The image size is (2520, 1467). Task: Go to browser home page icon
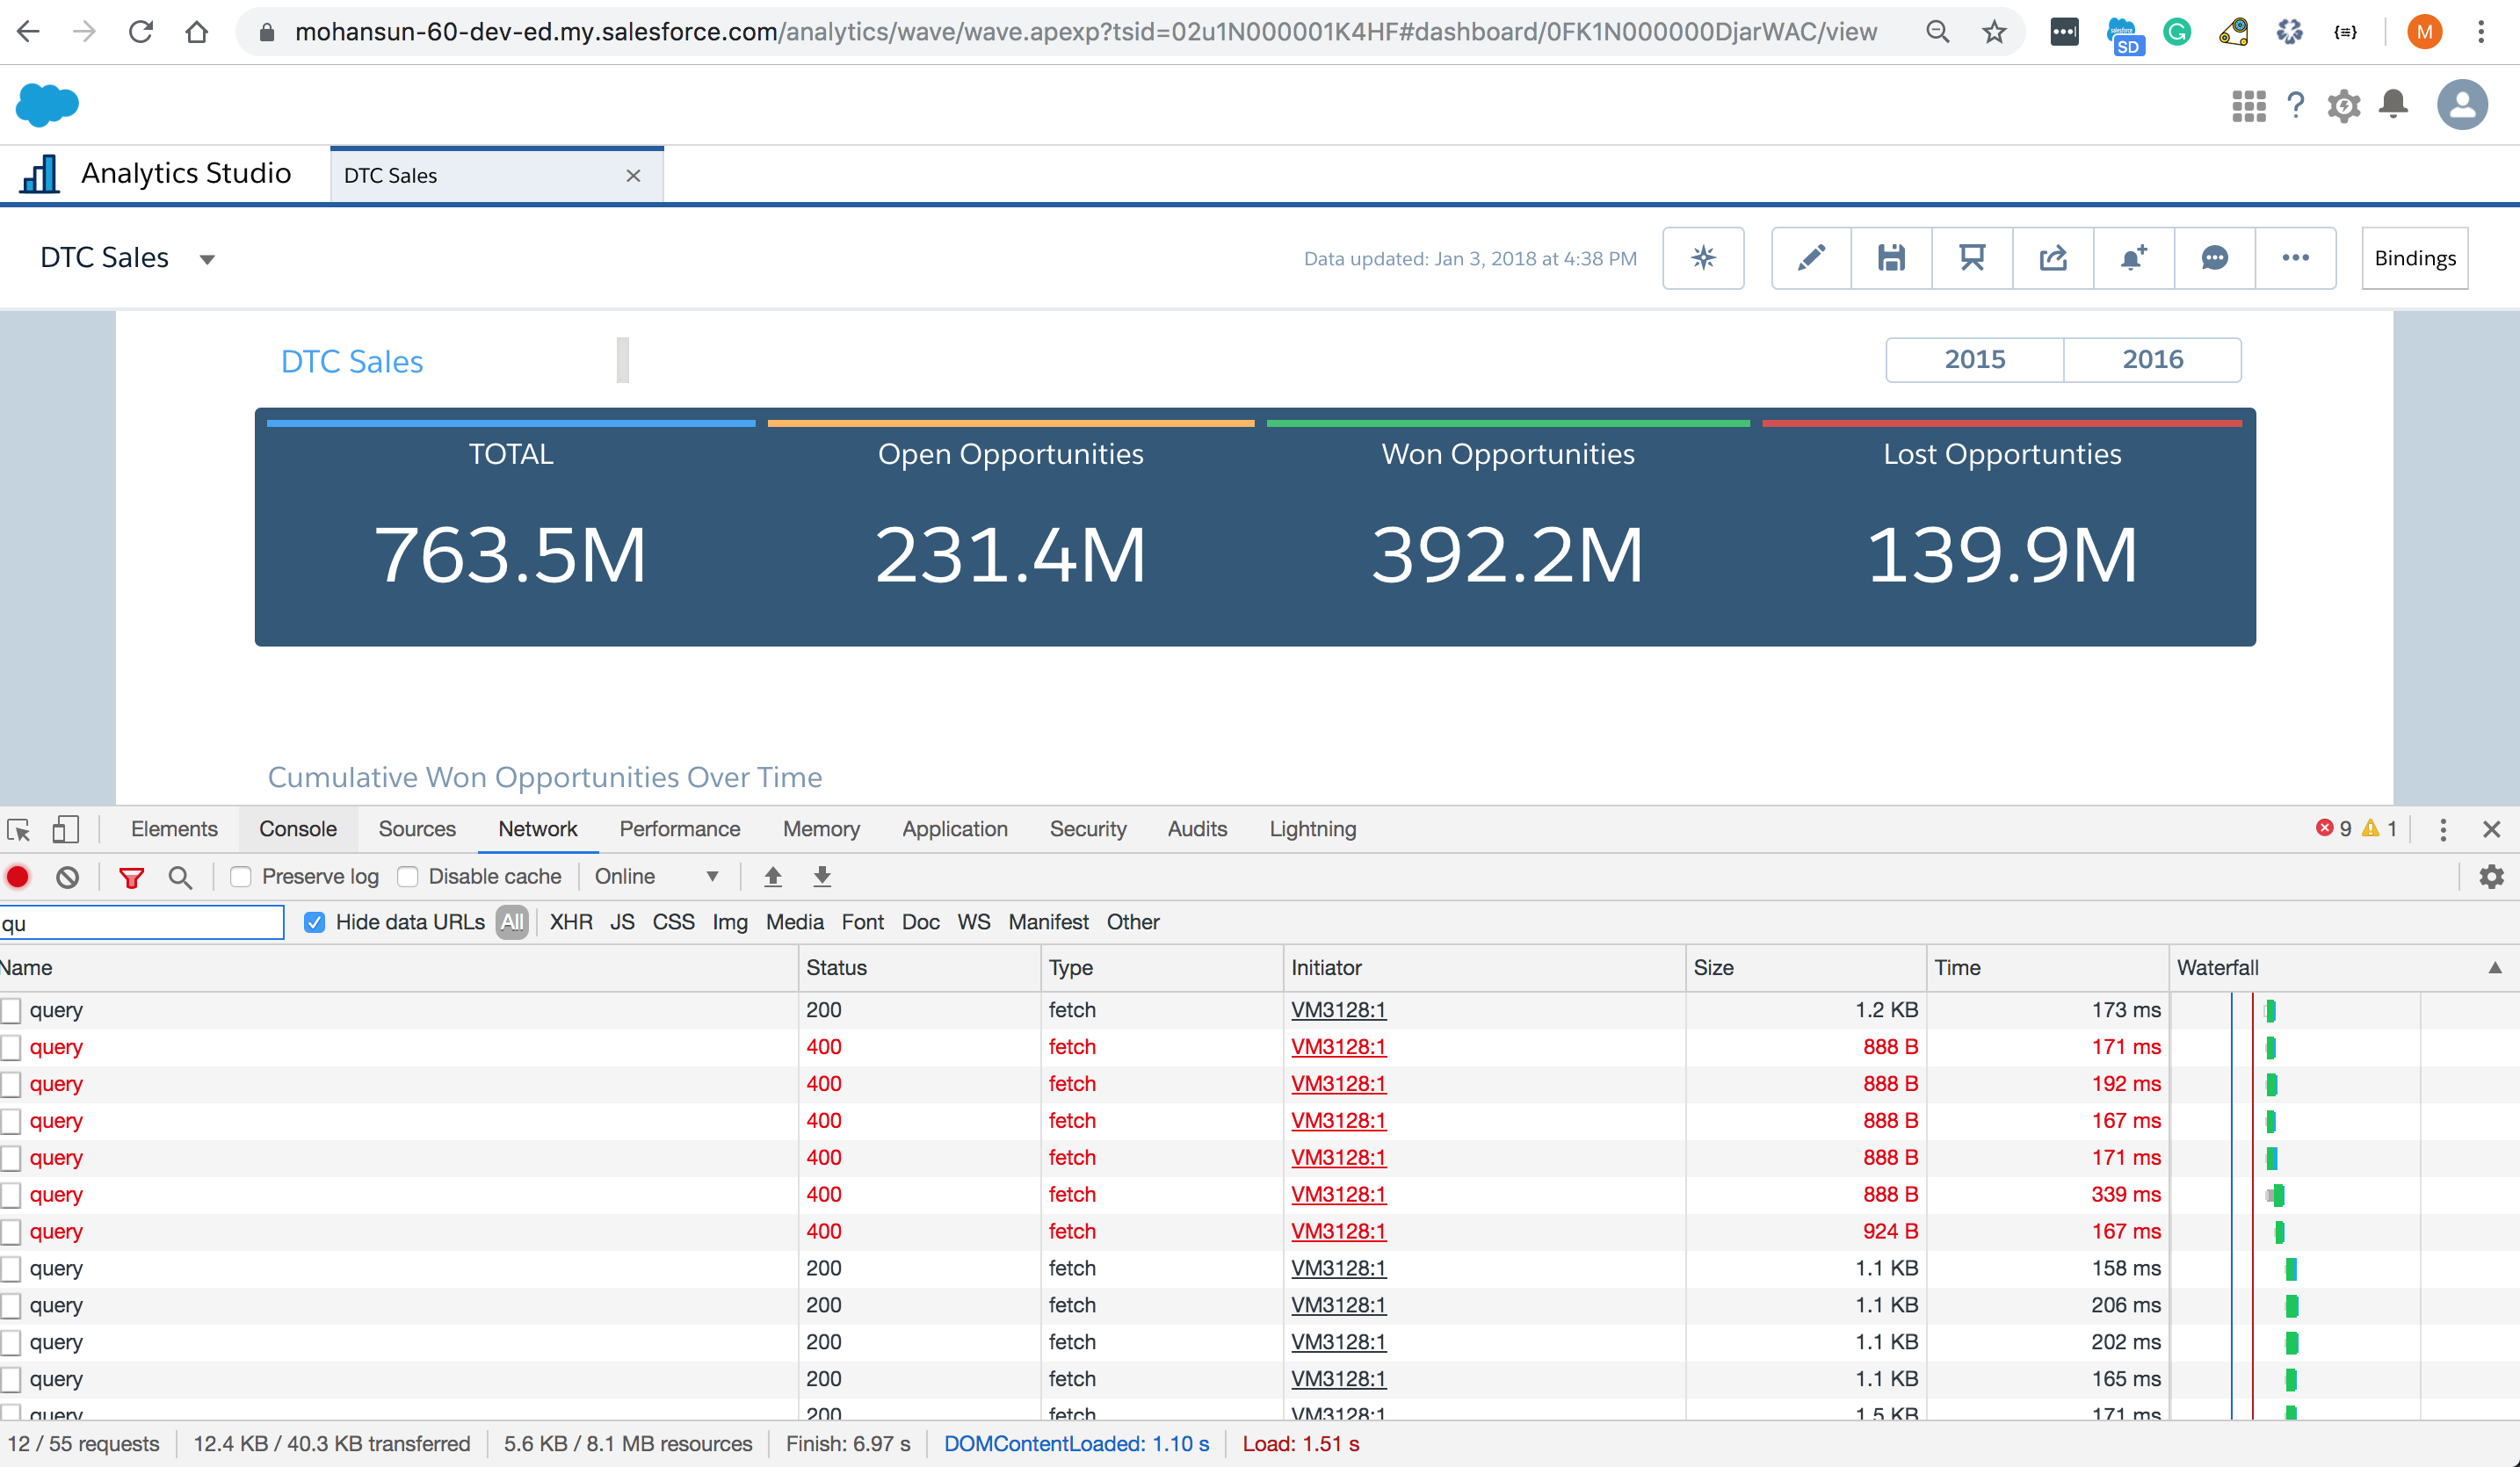197,32
